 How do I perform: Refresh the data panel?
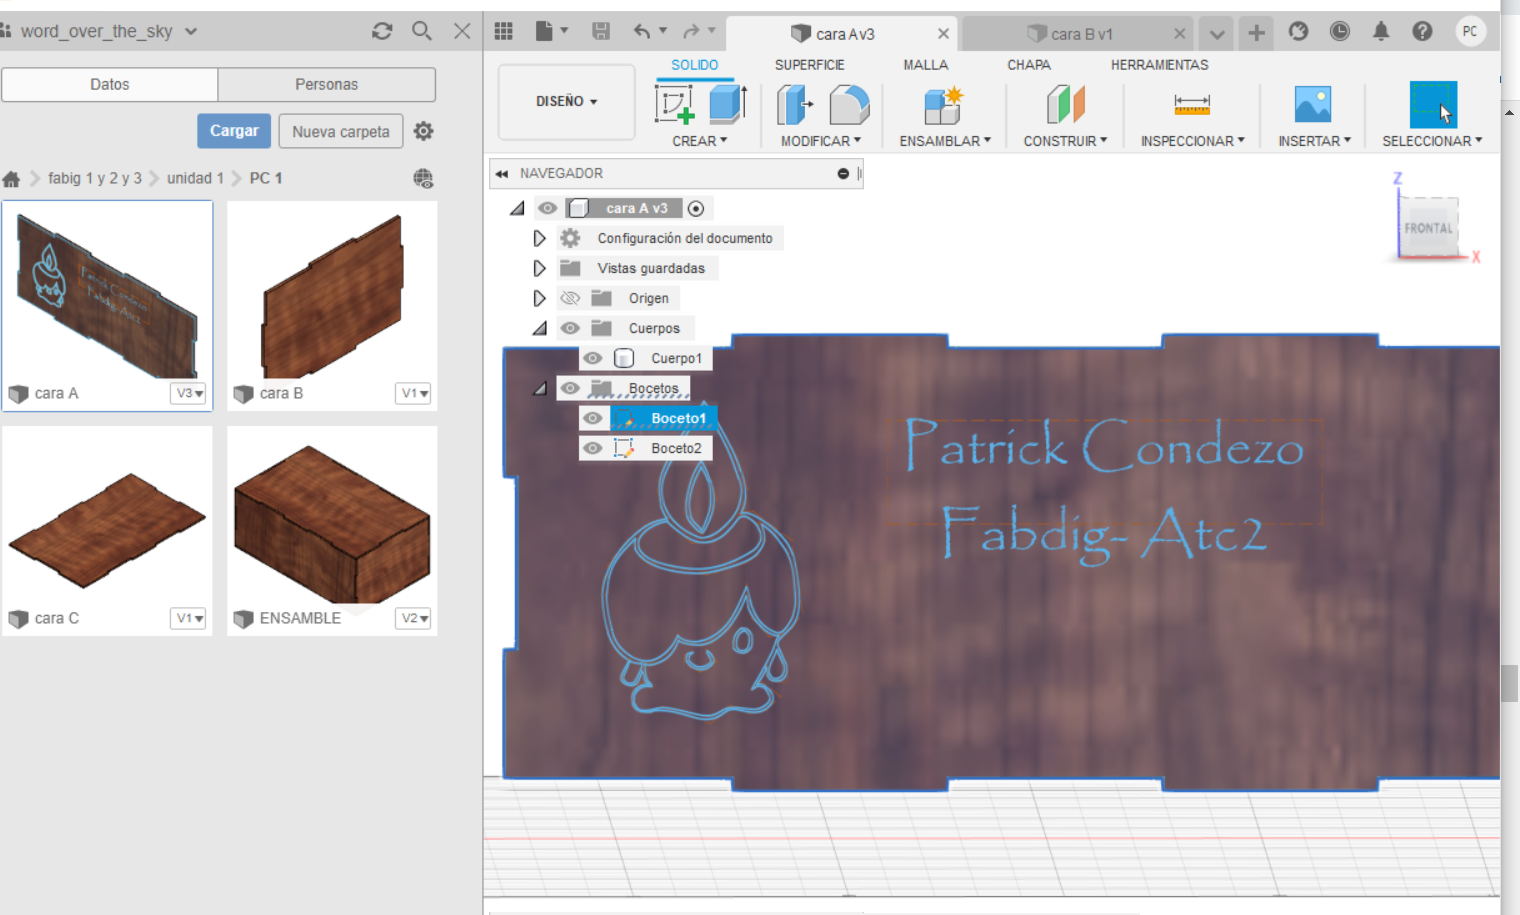pyautogui.click(x=382, y=31)
